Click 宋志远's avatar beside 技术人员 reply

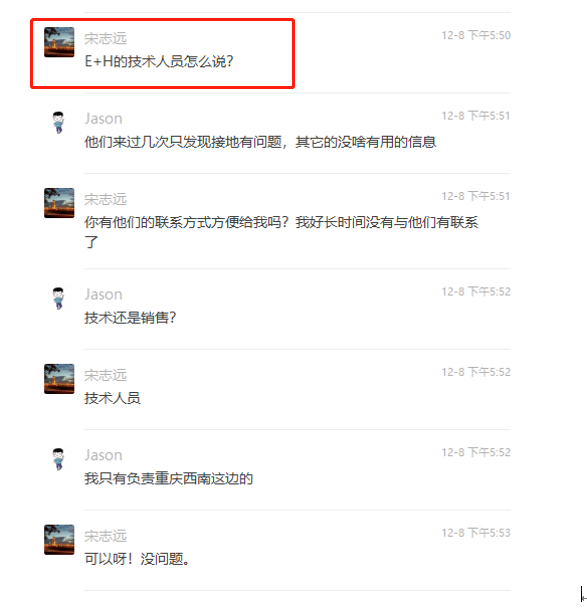tap(59, 379)
